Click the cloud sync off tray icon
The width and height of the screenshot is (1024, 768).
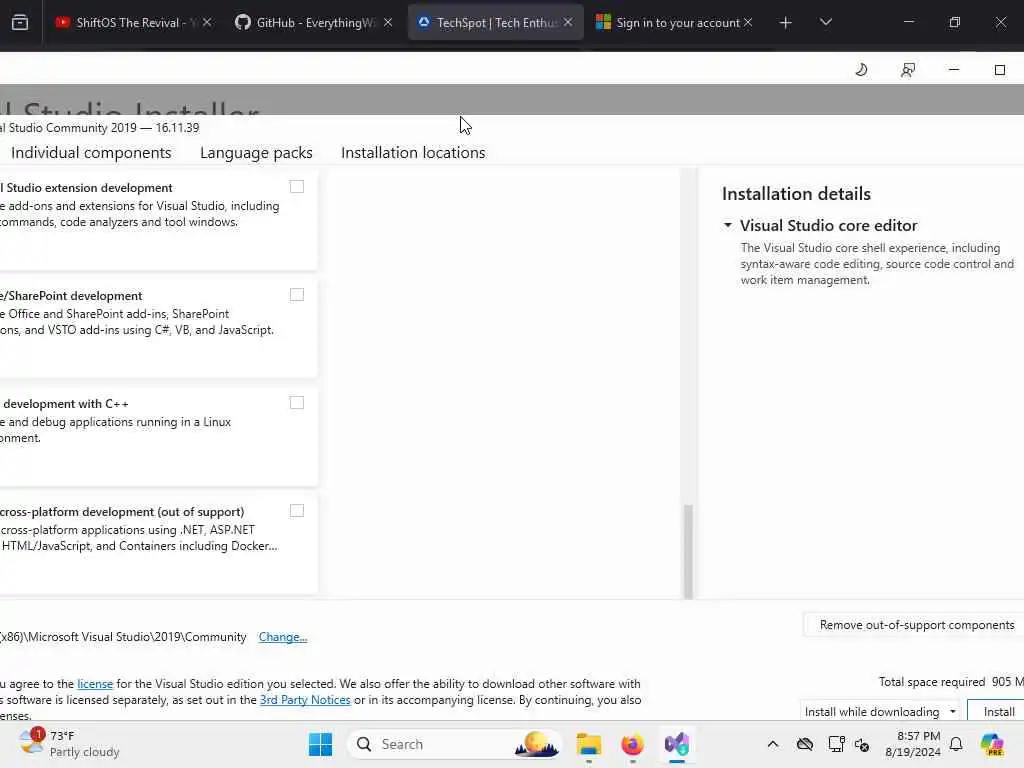[x=805, y=744]
